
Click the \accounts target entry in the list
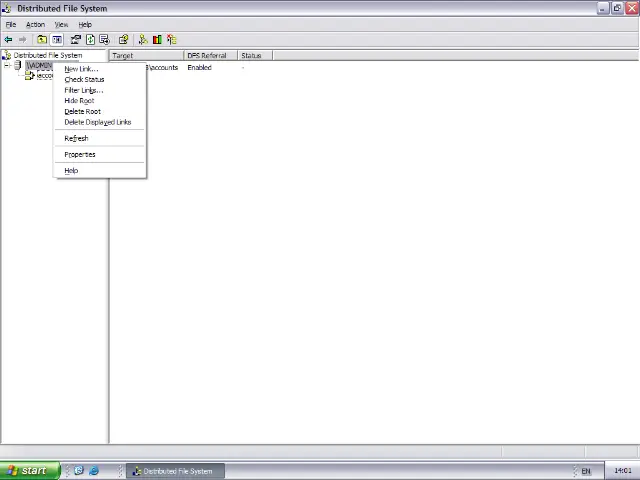pos(162,68)
